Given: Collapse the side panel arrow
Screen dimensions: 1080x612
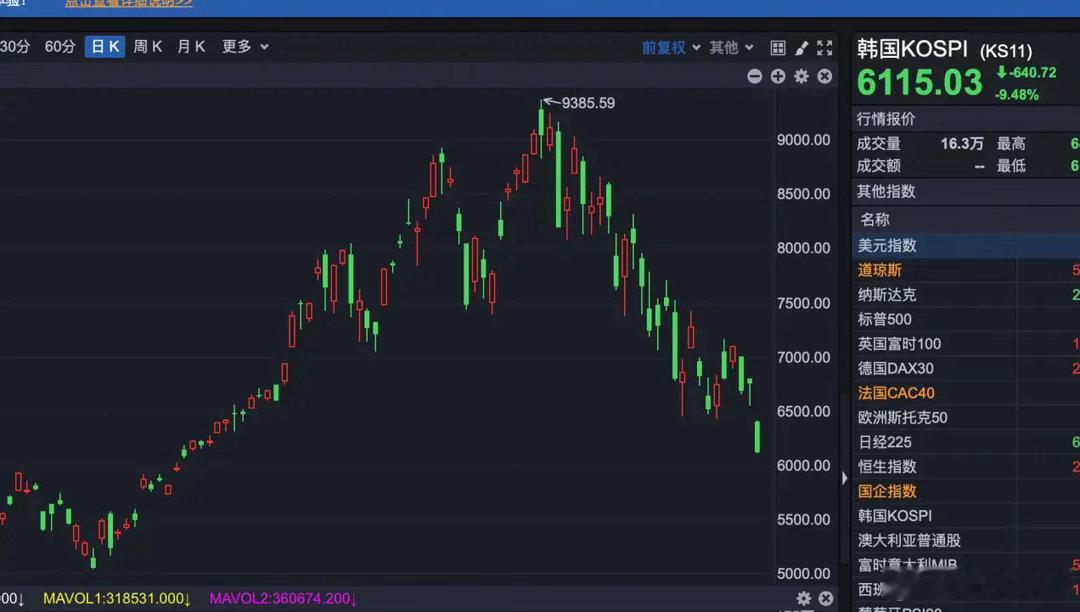Looking at the screenshot, I should pos(844,478).
